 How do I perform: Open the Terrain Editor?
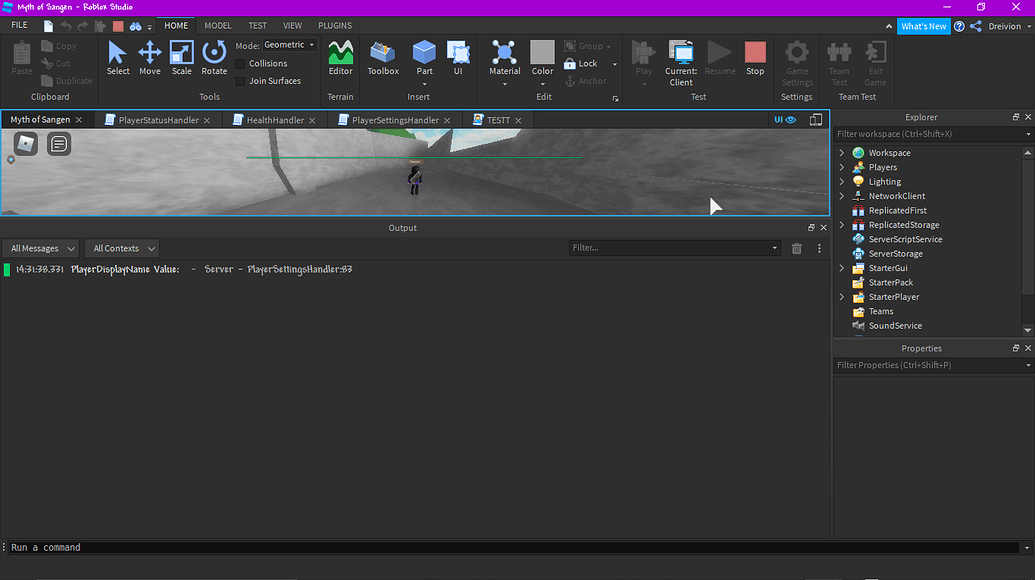click(340, 58)
